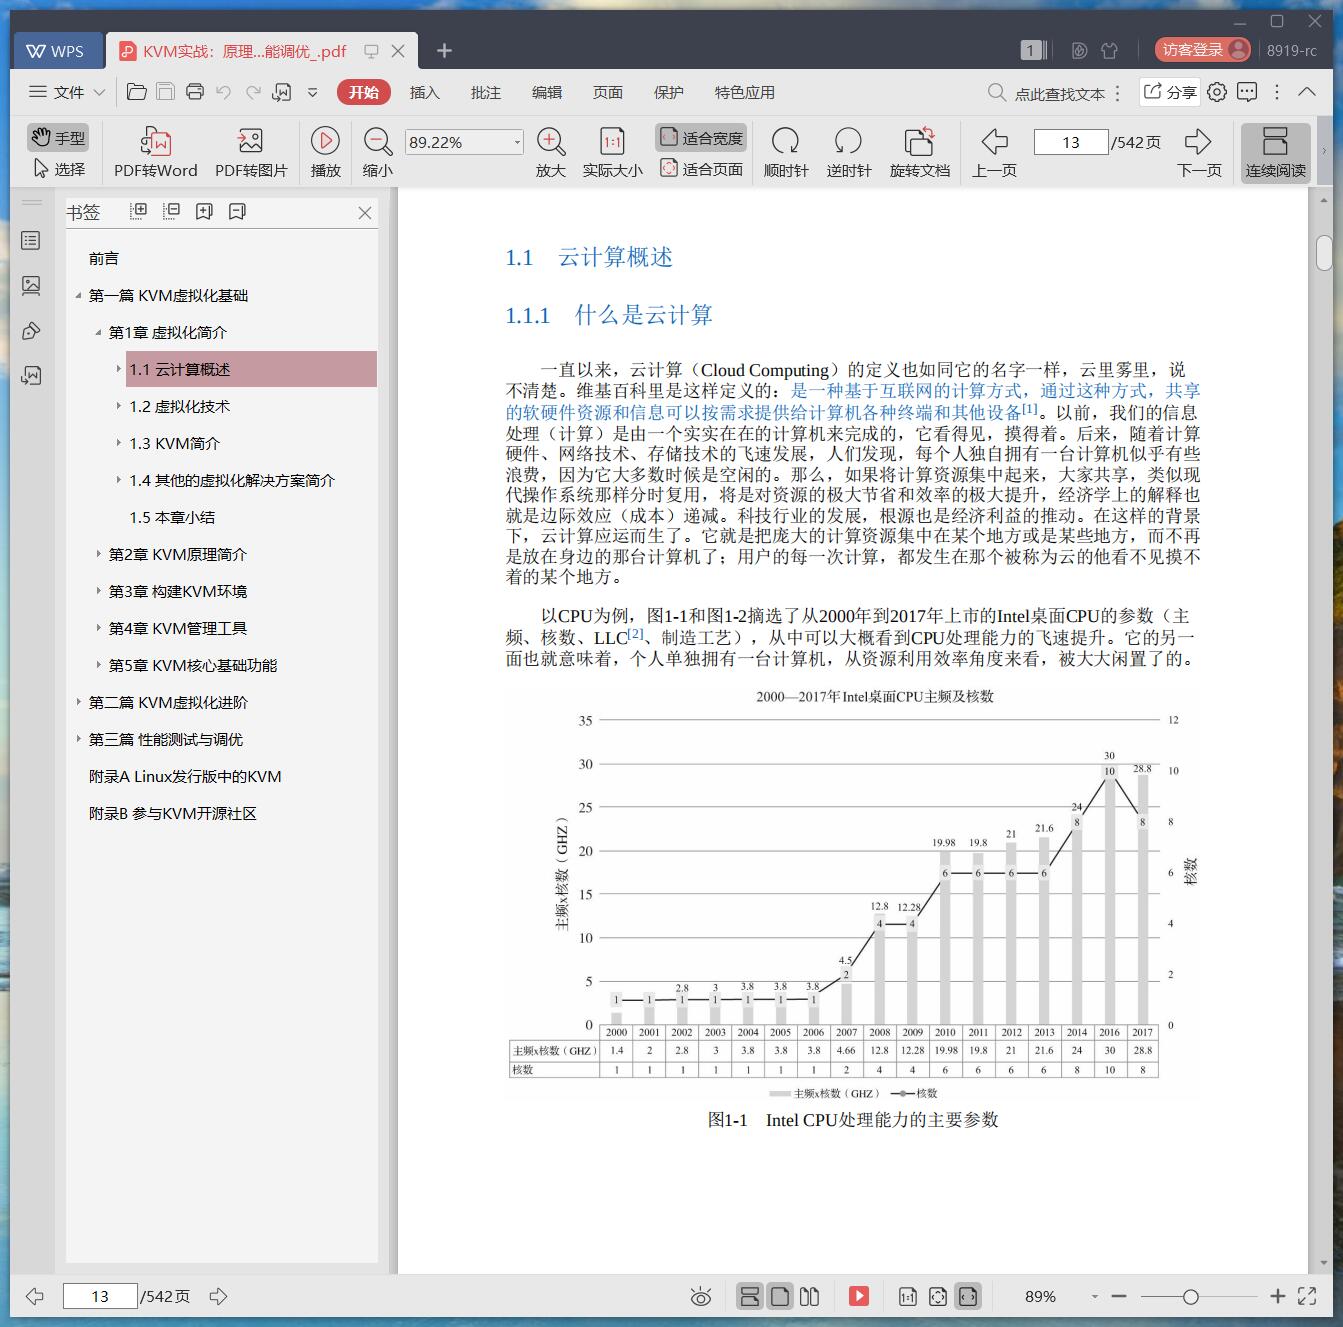Click the undo arrow icon
Image resolution: width=1343 pixels, height=1327 pixels.
click(224, 92)
